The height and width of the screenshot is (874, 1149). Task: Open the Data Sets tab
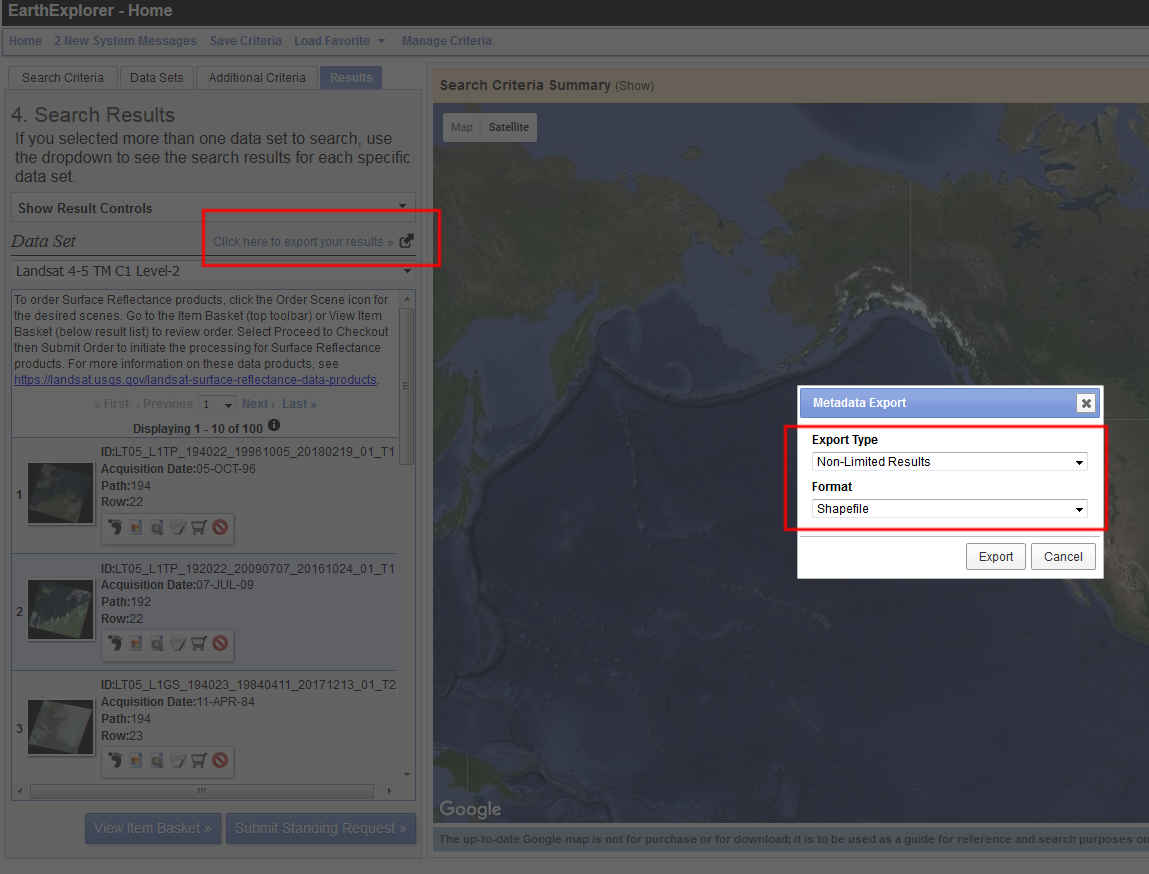157,78
